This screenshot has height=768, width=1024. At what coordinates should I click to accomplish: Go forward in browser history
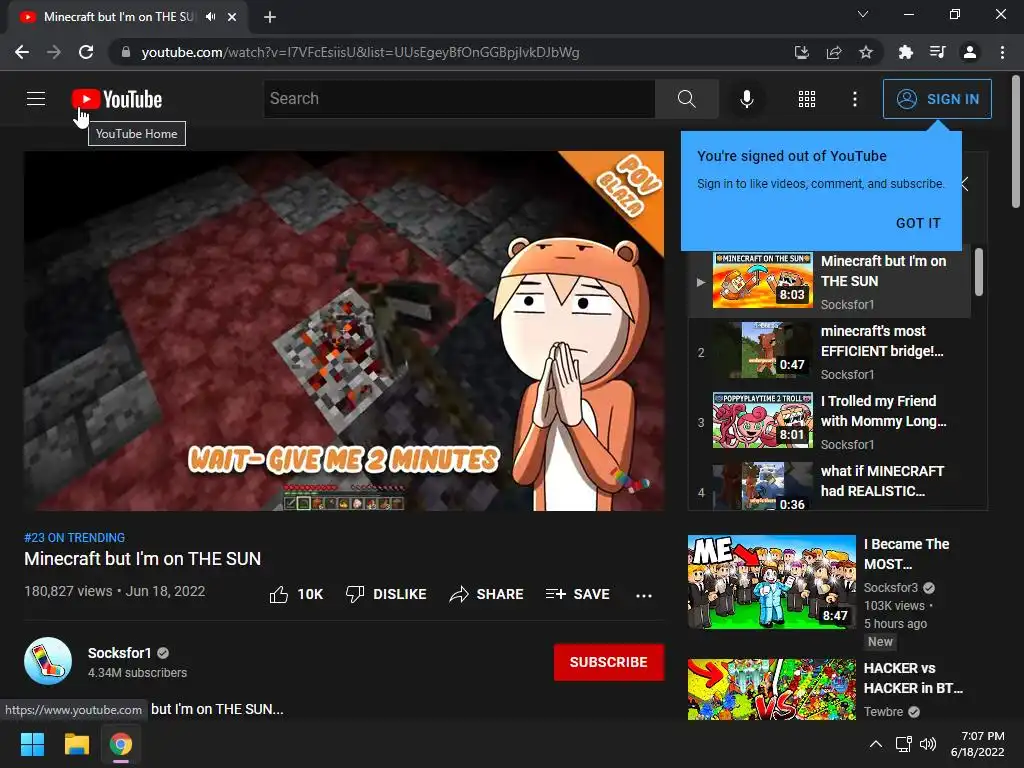pyautogui.click(x=54, y=52)
